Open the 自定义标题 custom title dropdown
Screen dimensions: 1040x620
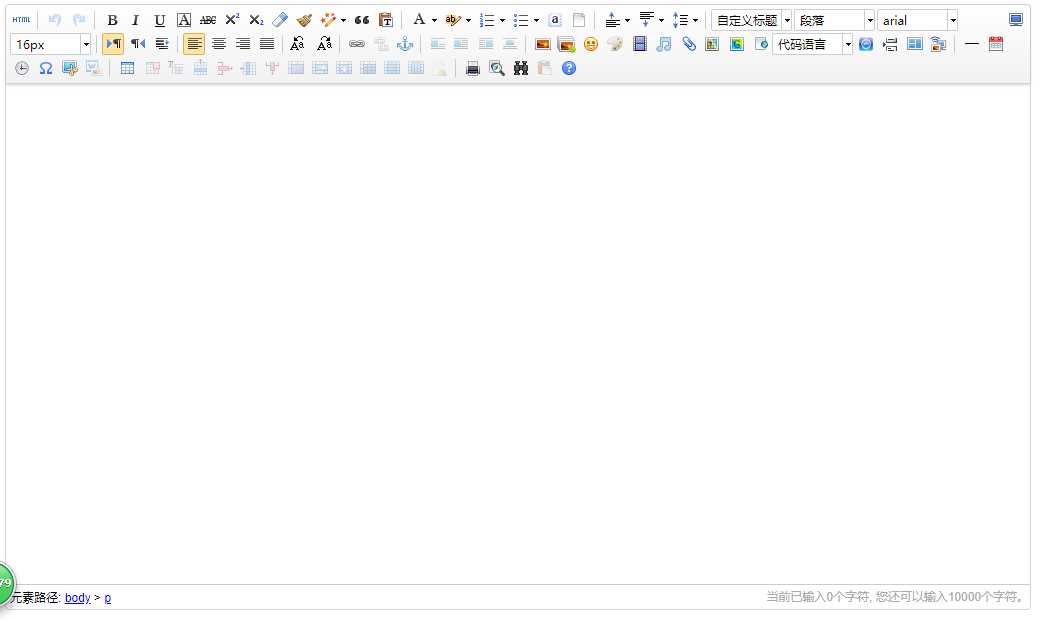point(751,21)
